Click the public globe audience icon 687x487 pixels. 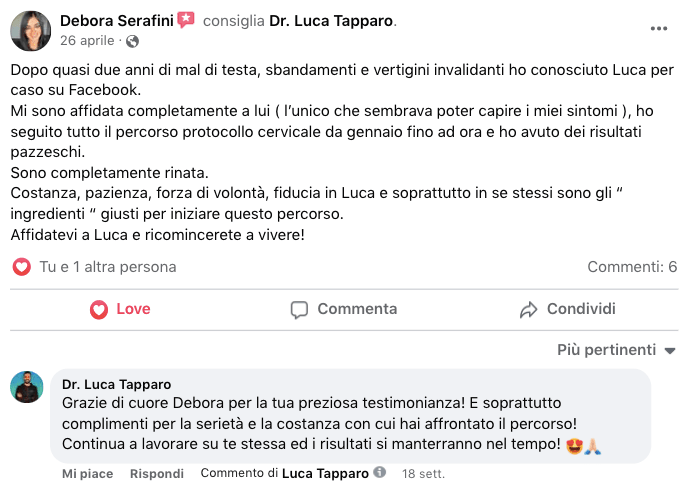point(133,41)
